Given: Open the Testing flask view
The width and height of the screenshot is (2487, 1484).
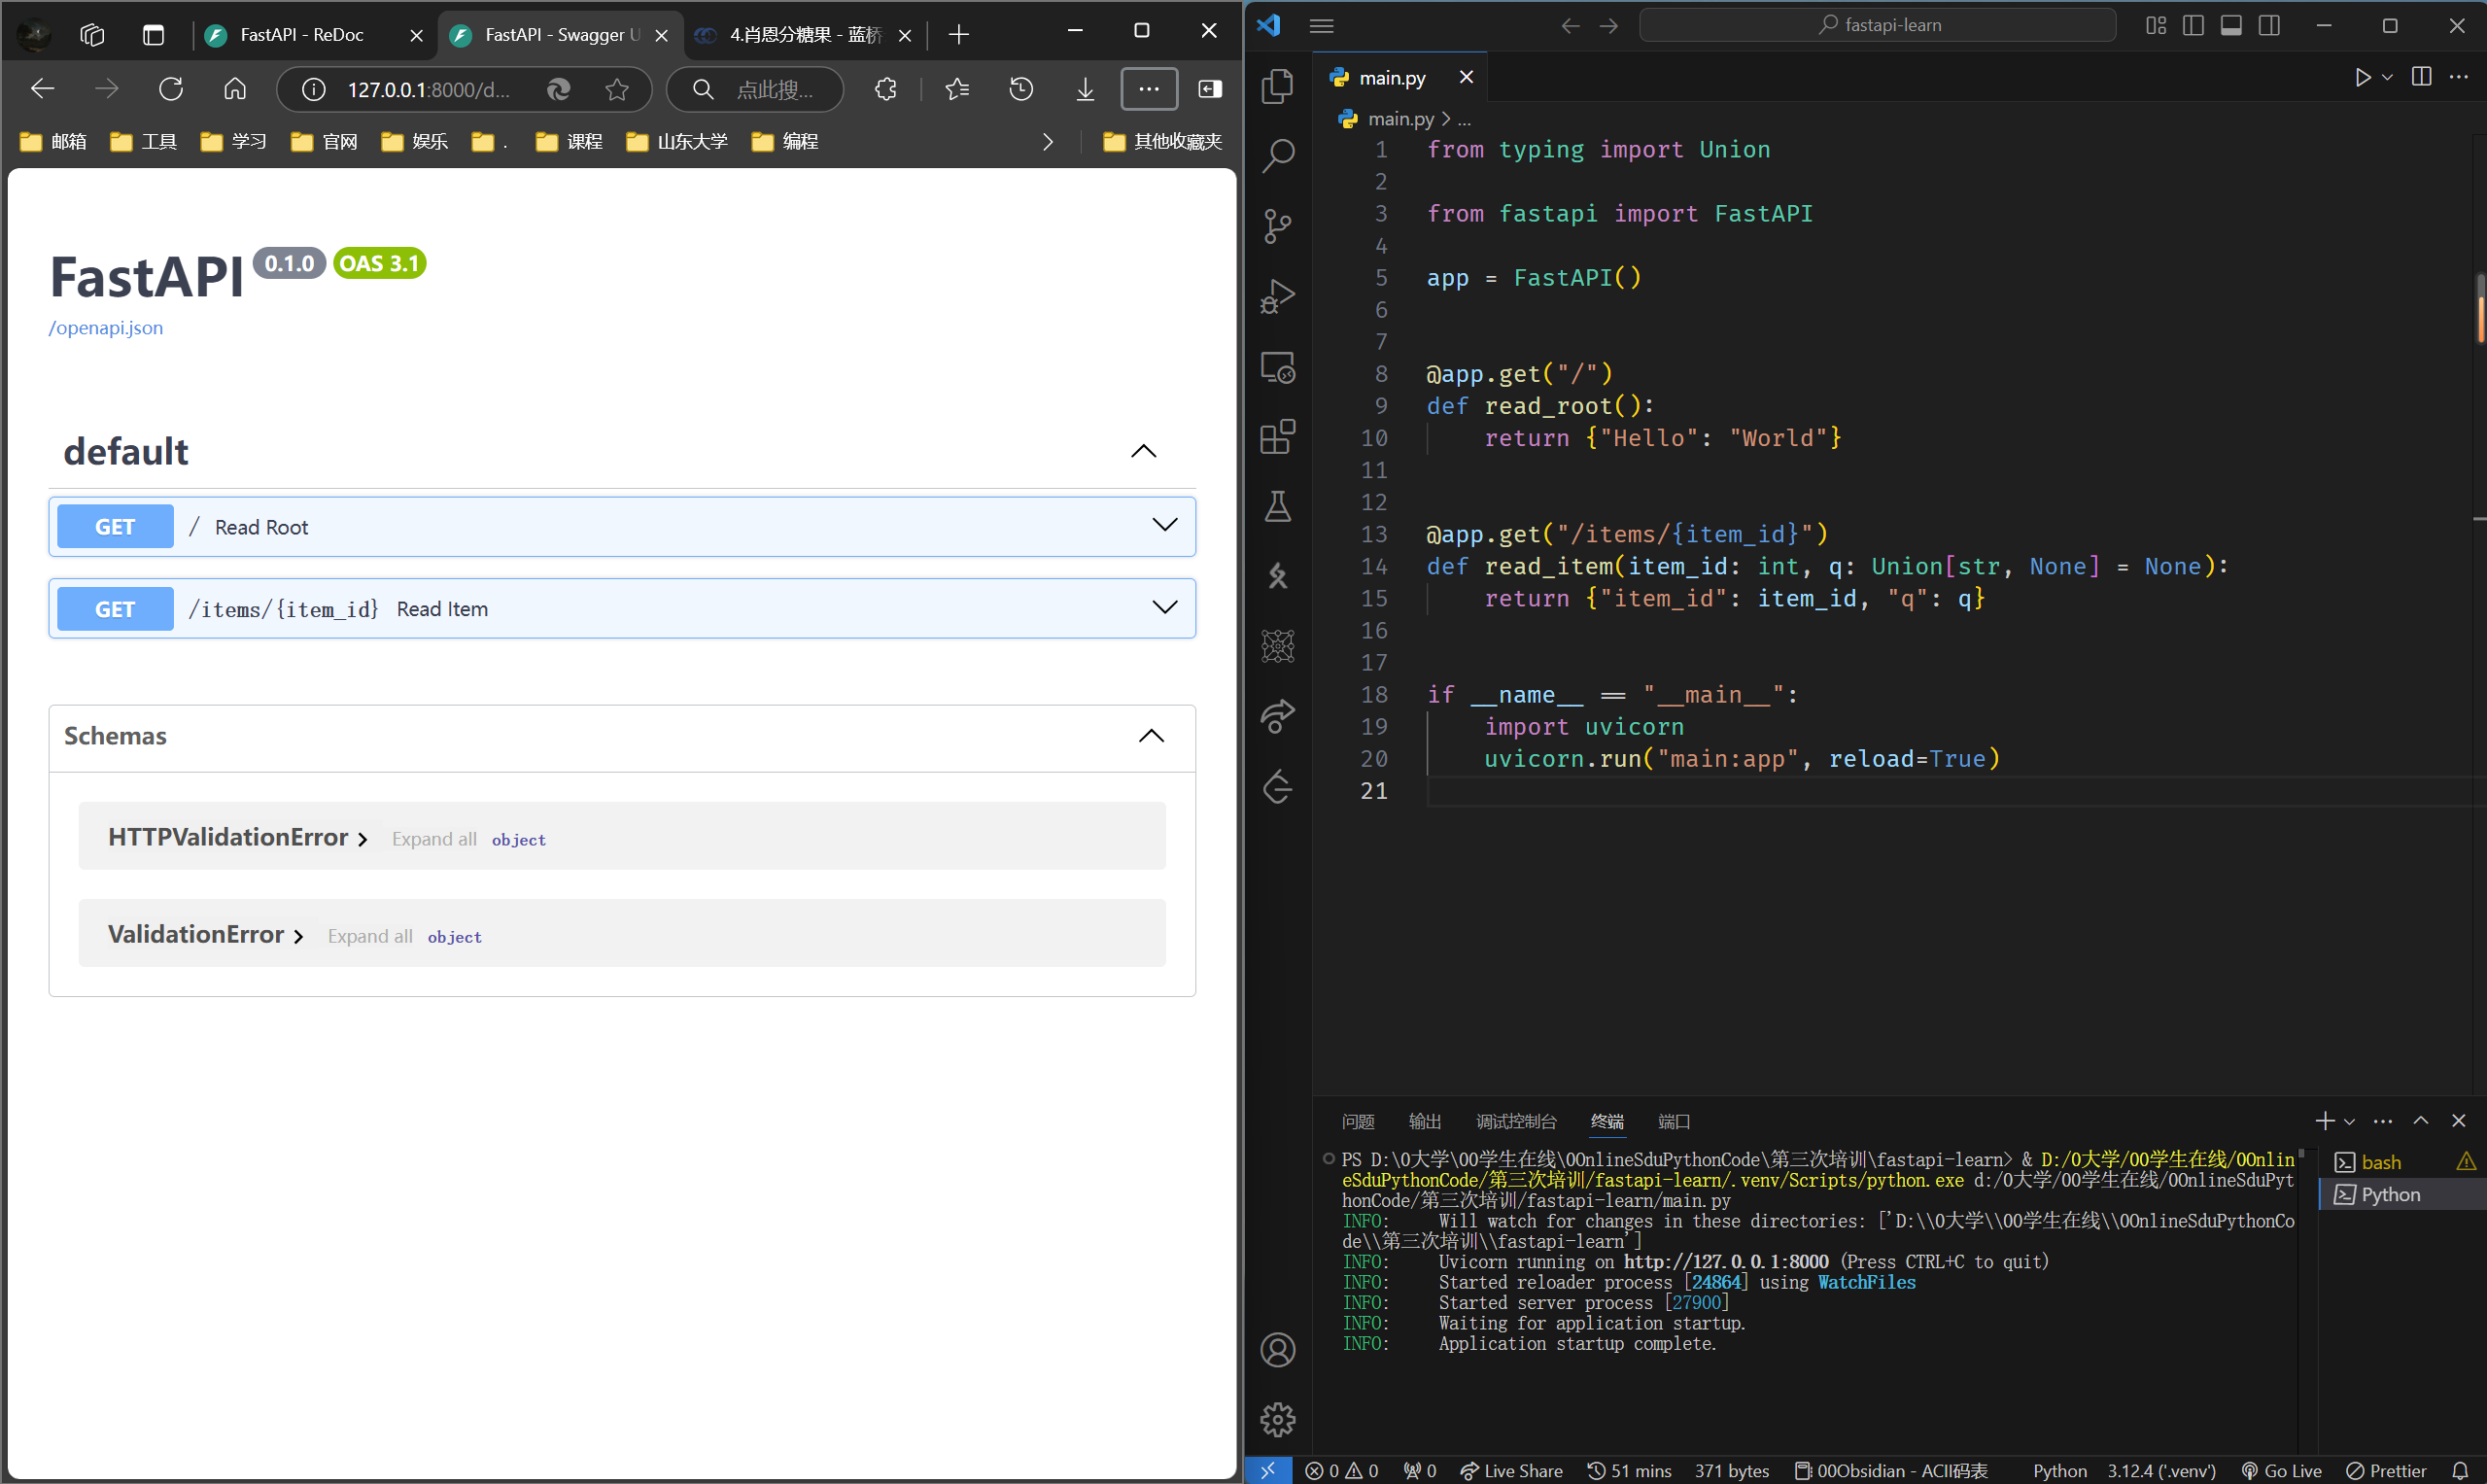Looking at the screenshot, I should coord(1277,507).
